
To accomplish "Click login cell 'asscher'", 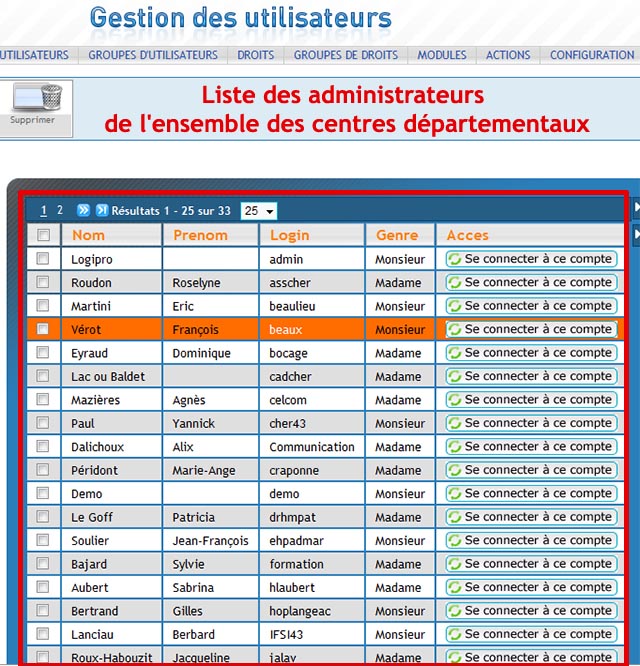I will tap(290, 283).
